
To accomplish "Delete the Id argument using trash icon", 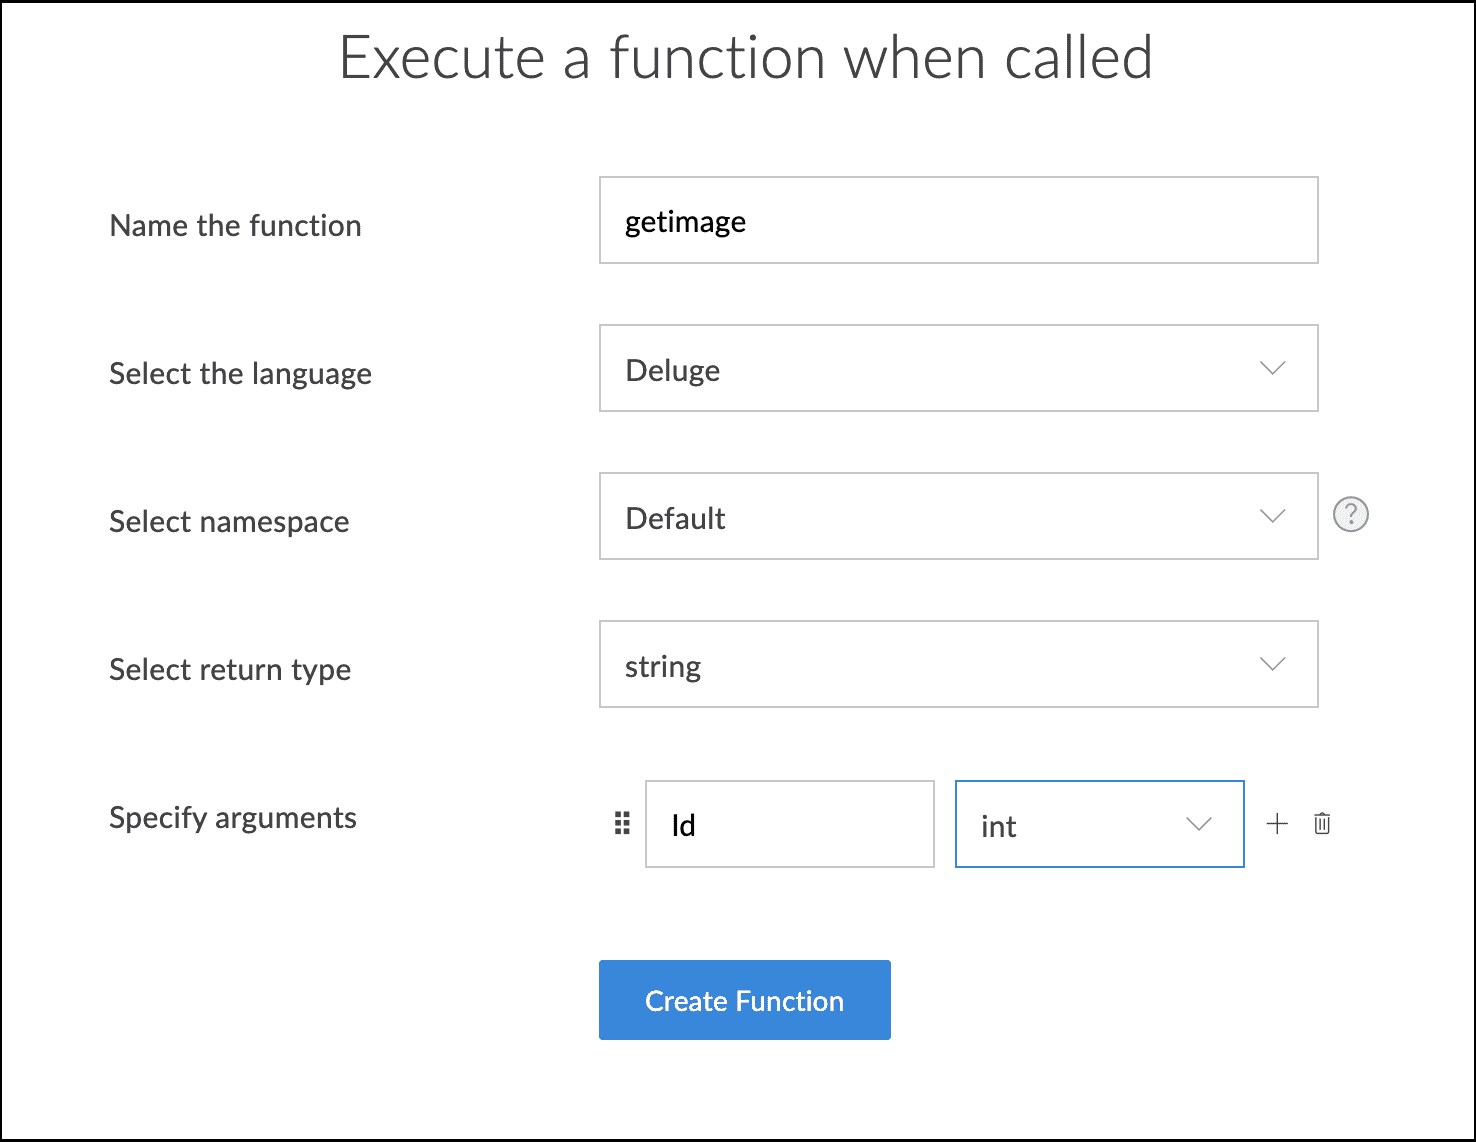I will 1322,824.
